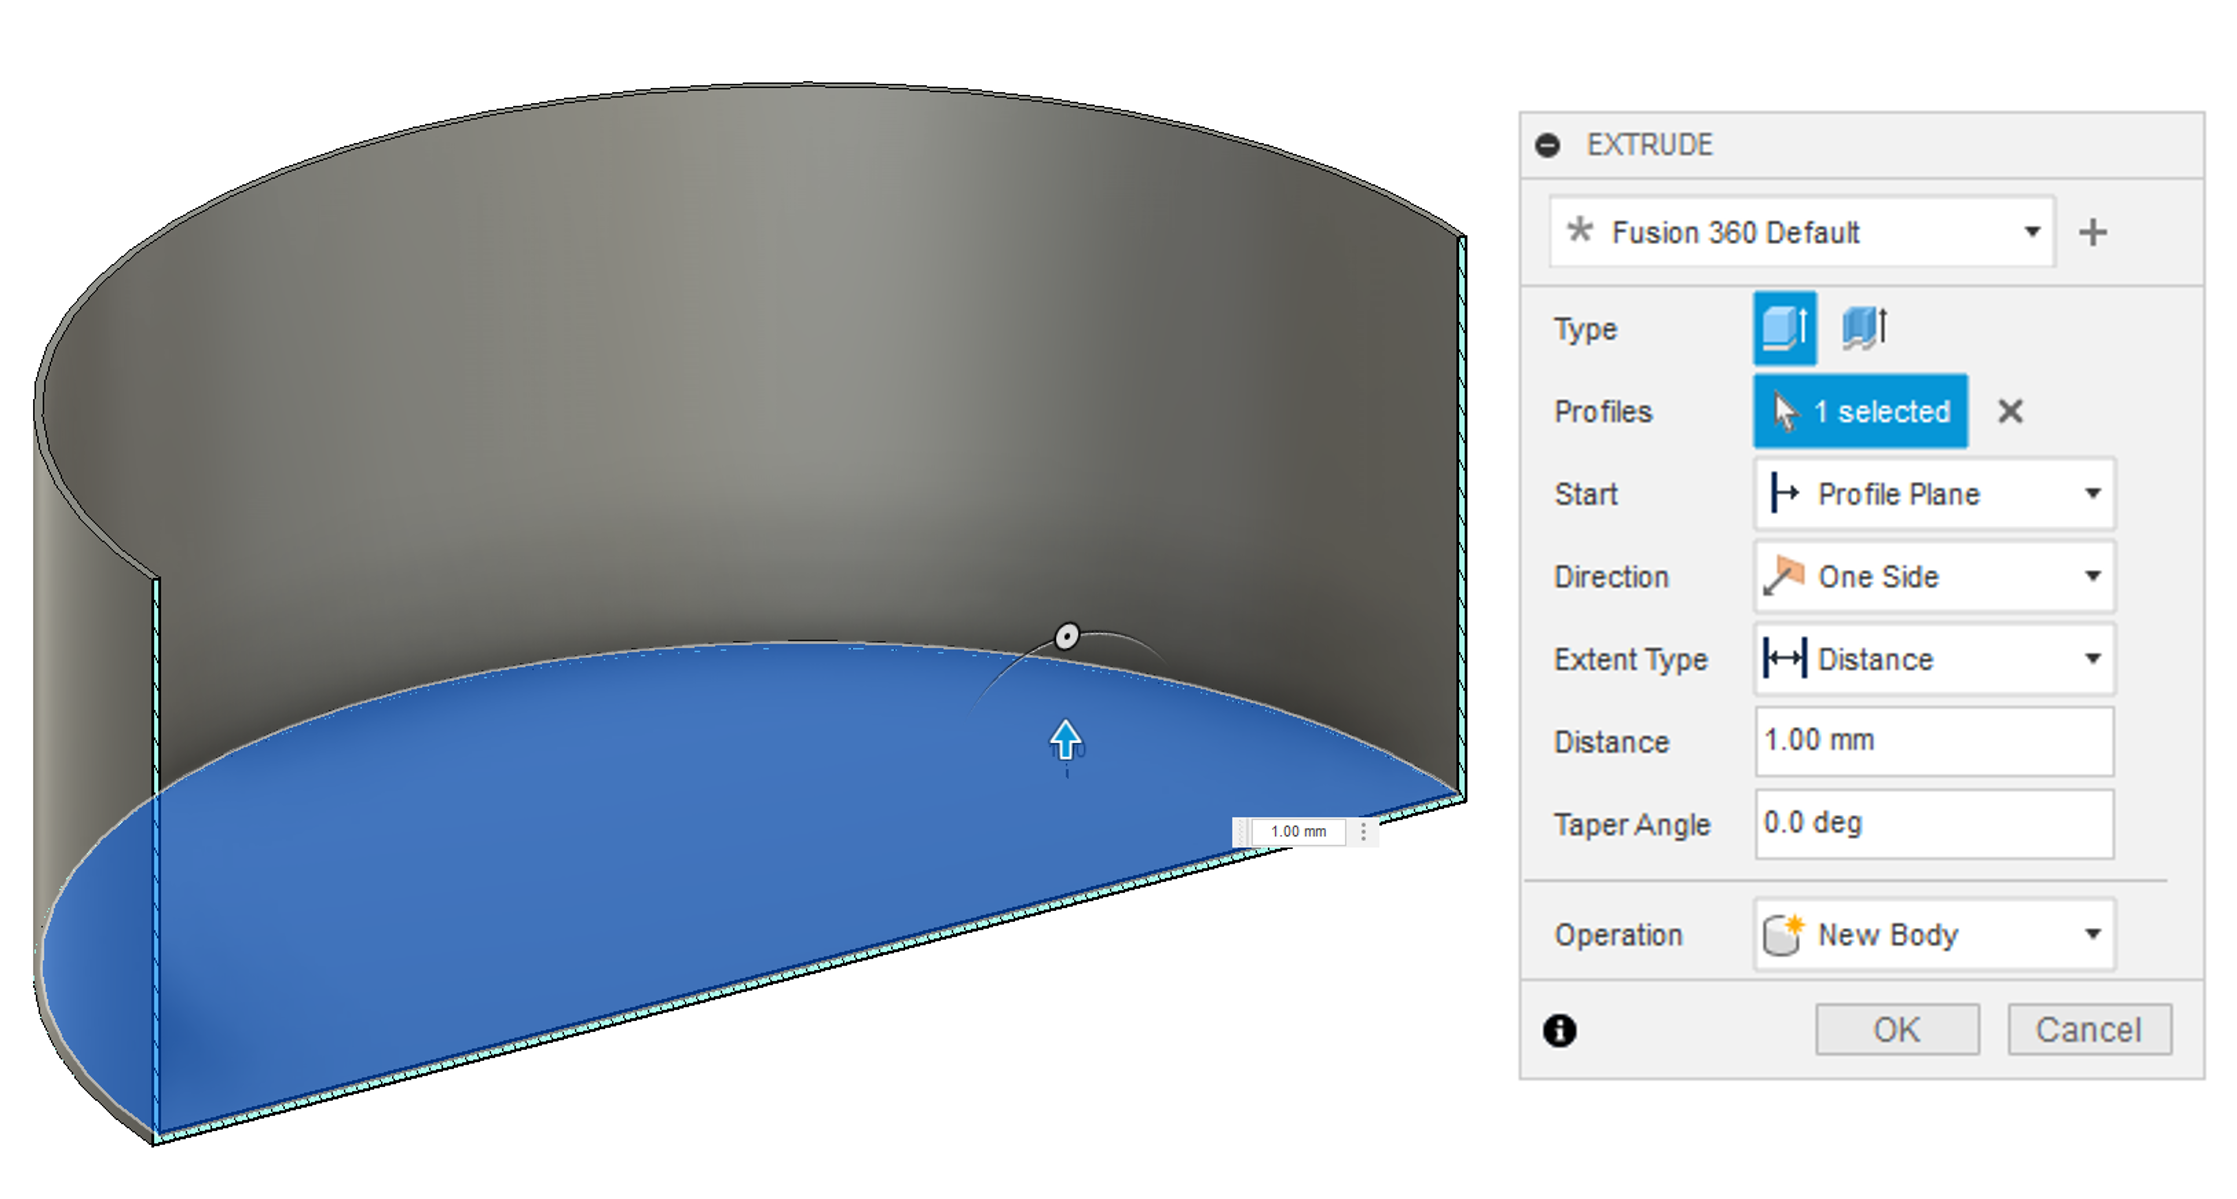Viewport: 2237px width, 1199px height.
Task: Select the solid Extrude type icon
Action: click(1784, 328)
